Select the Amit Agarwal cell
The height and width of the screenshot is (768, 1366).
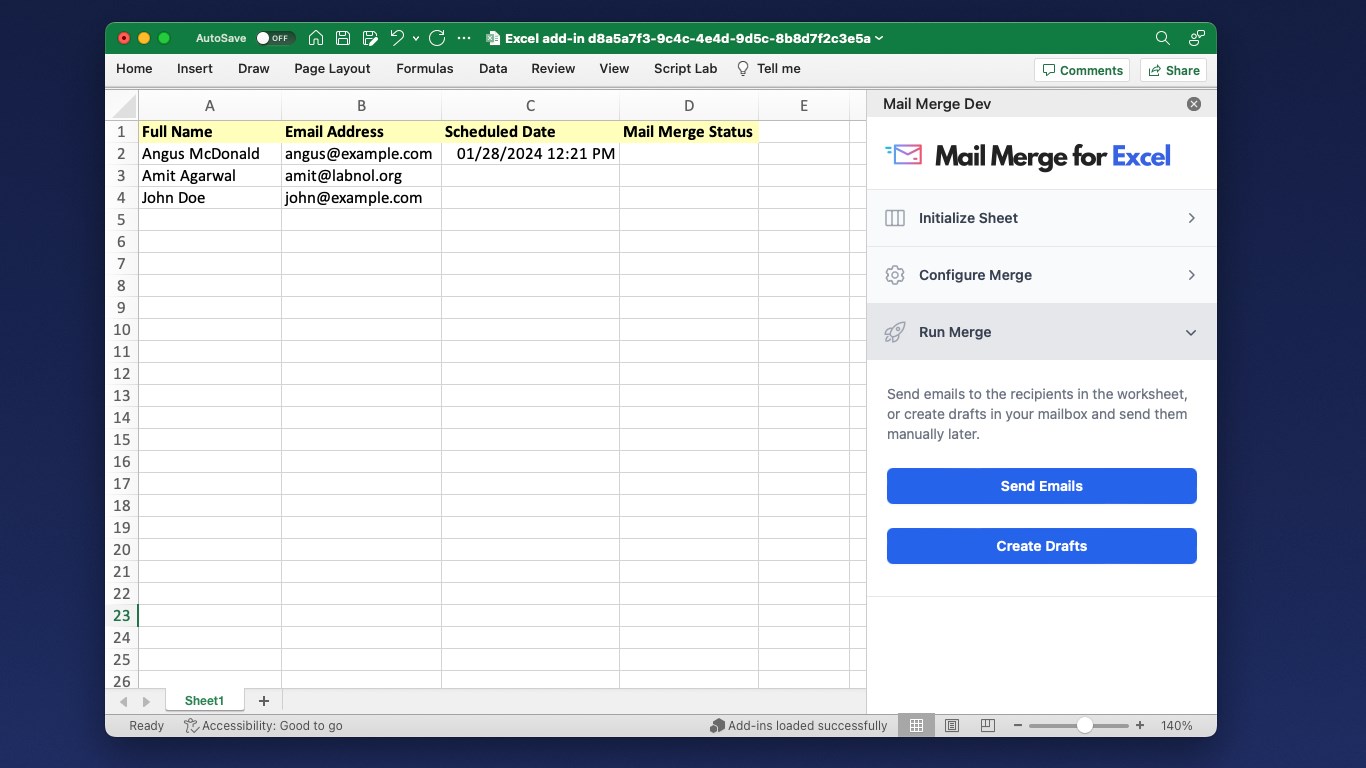pos(210,175)
